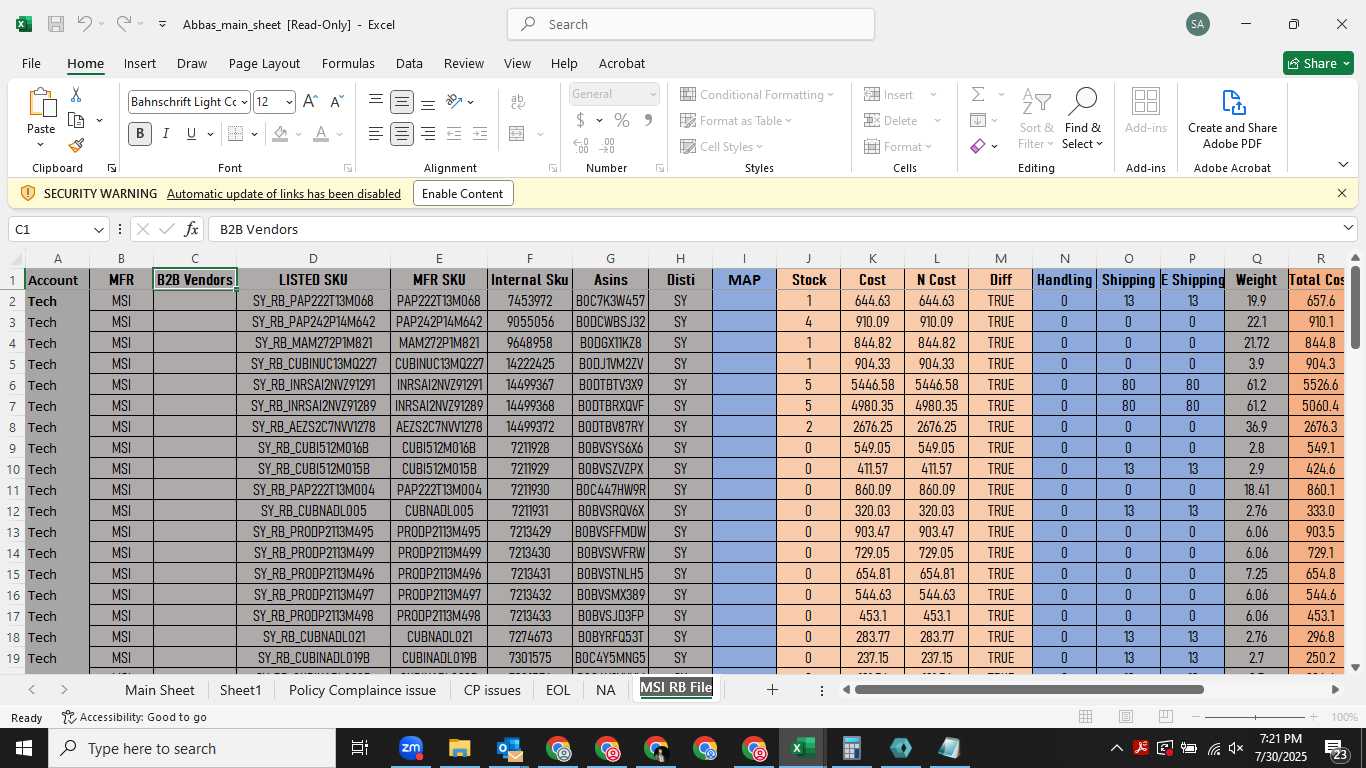Click Automatic update of links disabled link
Image resolution: width=1366 pixels, height=768 pixels.
pos(284,193)
